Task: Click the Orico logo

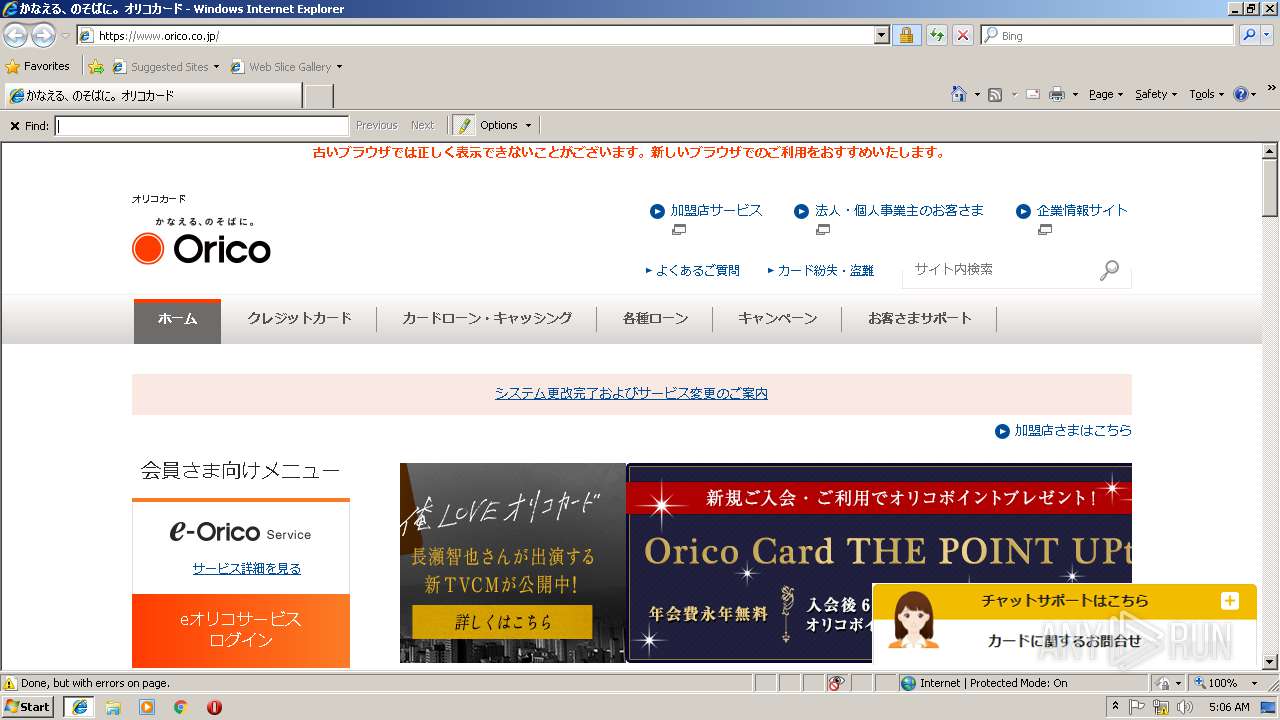Action: [x=201, y=241]
